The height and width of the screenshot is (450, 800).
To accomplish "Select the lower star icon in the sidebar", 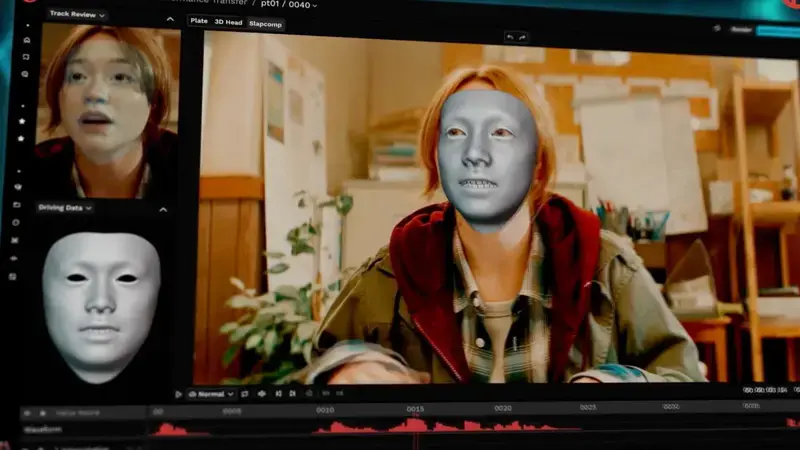I will [x=22, y=138].
